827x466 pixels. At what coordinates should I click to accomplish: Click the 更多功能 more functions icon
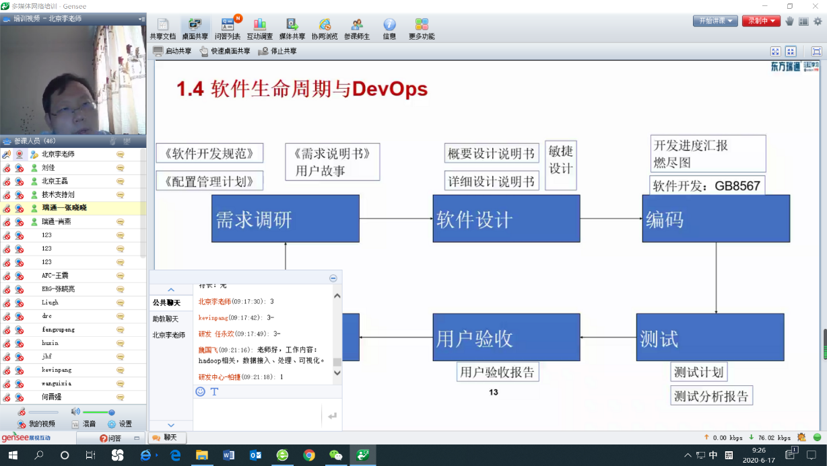pyautogui.click(x=421, y=29)
